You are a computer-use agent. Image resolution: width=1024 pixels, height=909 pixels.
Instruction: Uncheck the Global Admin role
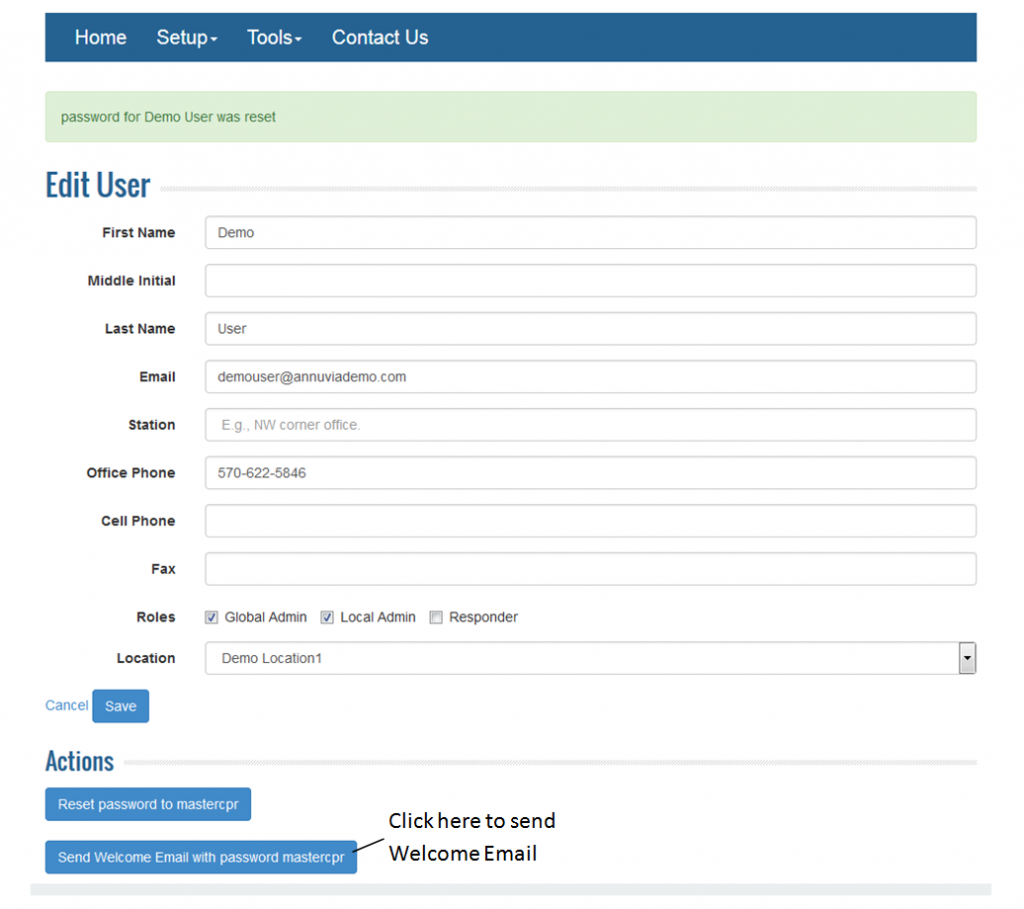211,617
